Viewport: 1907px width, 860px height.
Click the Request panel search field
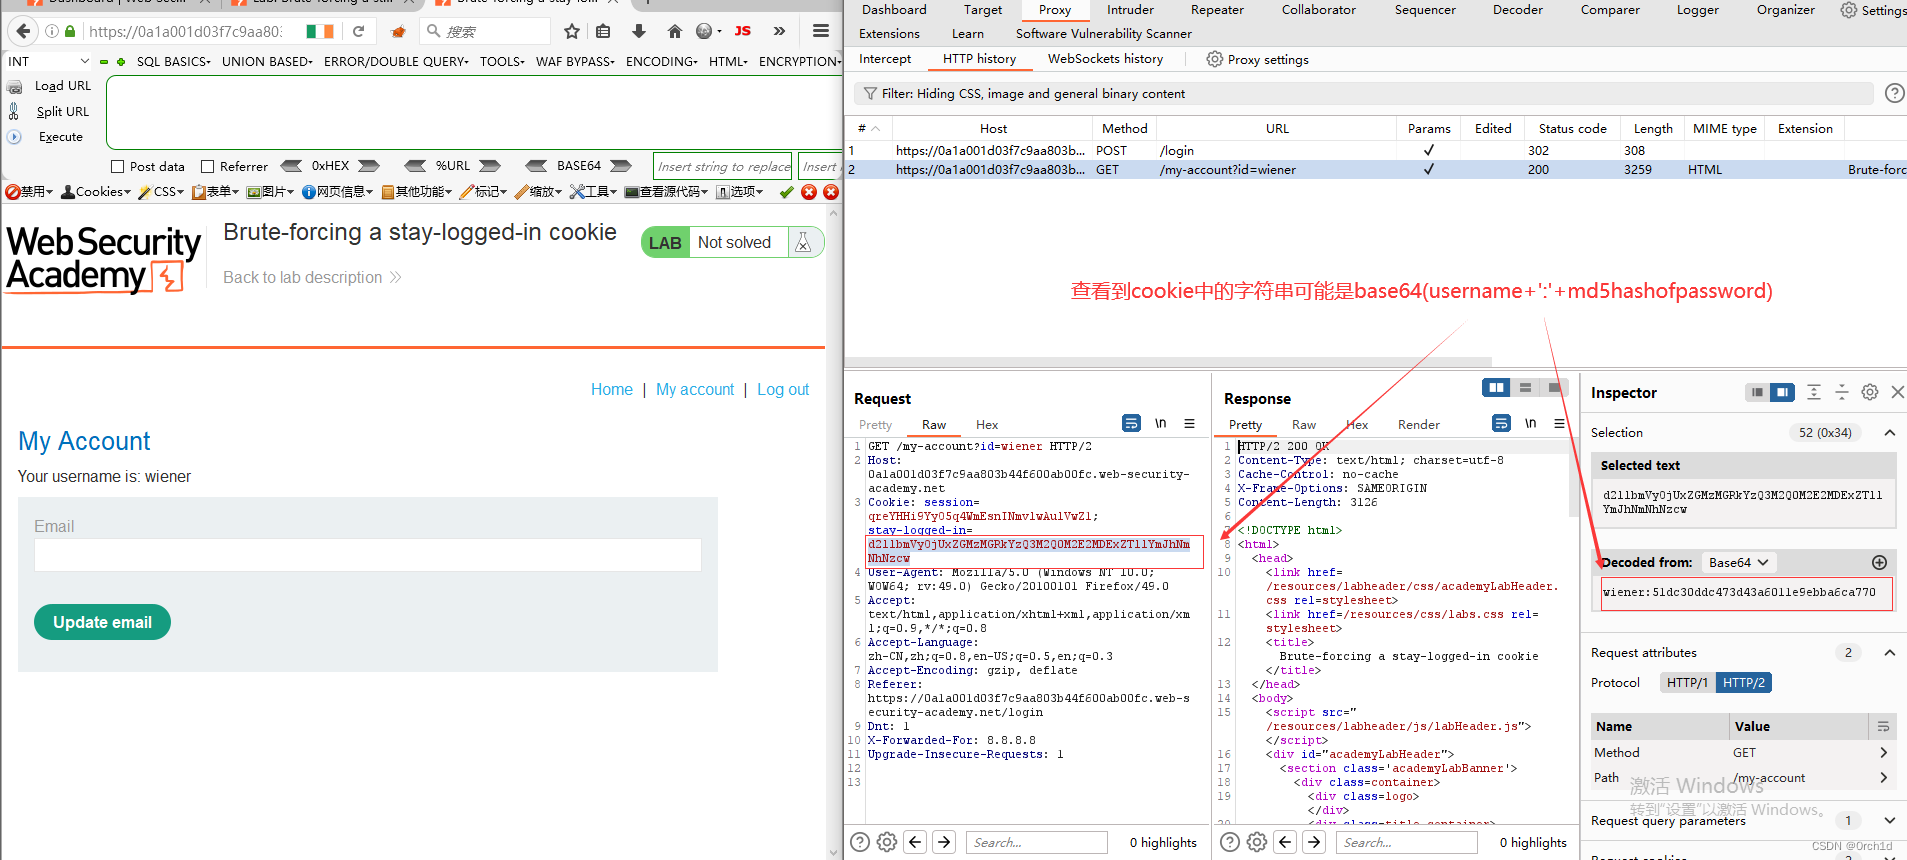coord(1036,843)
